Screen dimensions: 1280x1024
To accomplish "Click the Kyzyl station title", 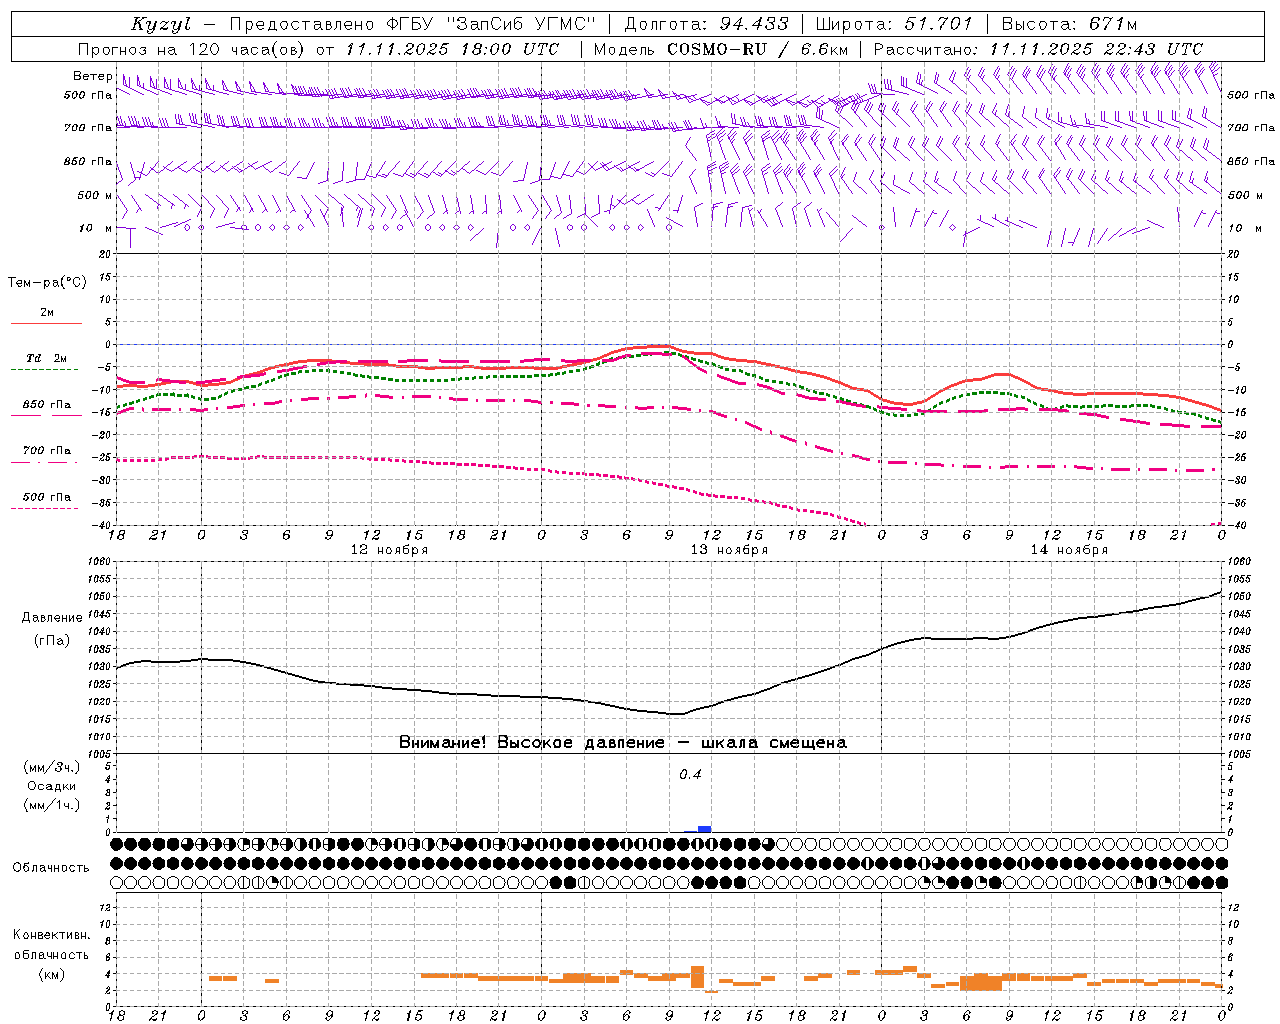I will 160,24.
